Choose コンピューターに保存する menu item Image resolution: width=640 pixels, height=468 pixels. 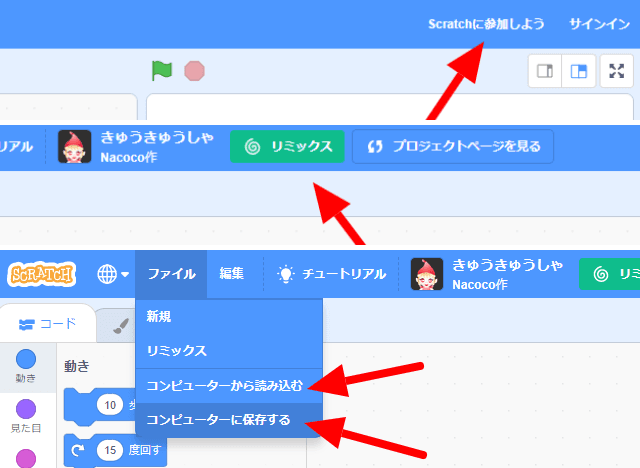pos(229,420)
